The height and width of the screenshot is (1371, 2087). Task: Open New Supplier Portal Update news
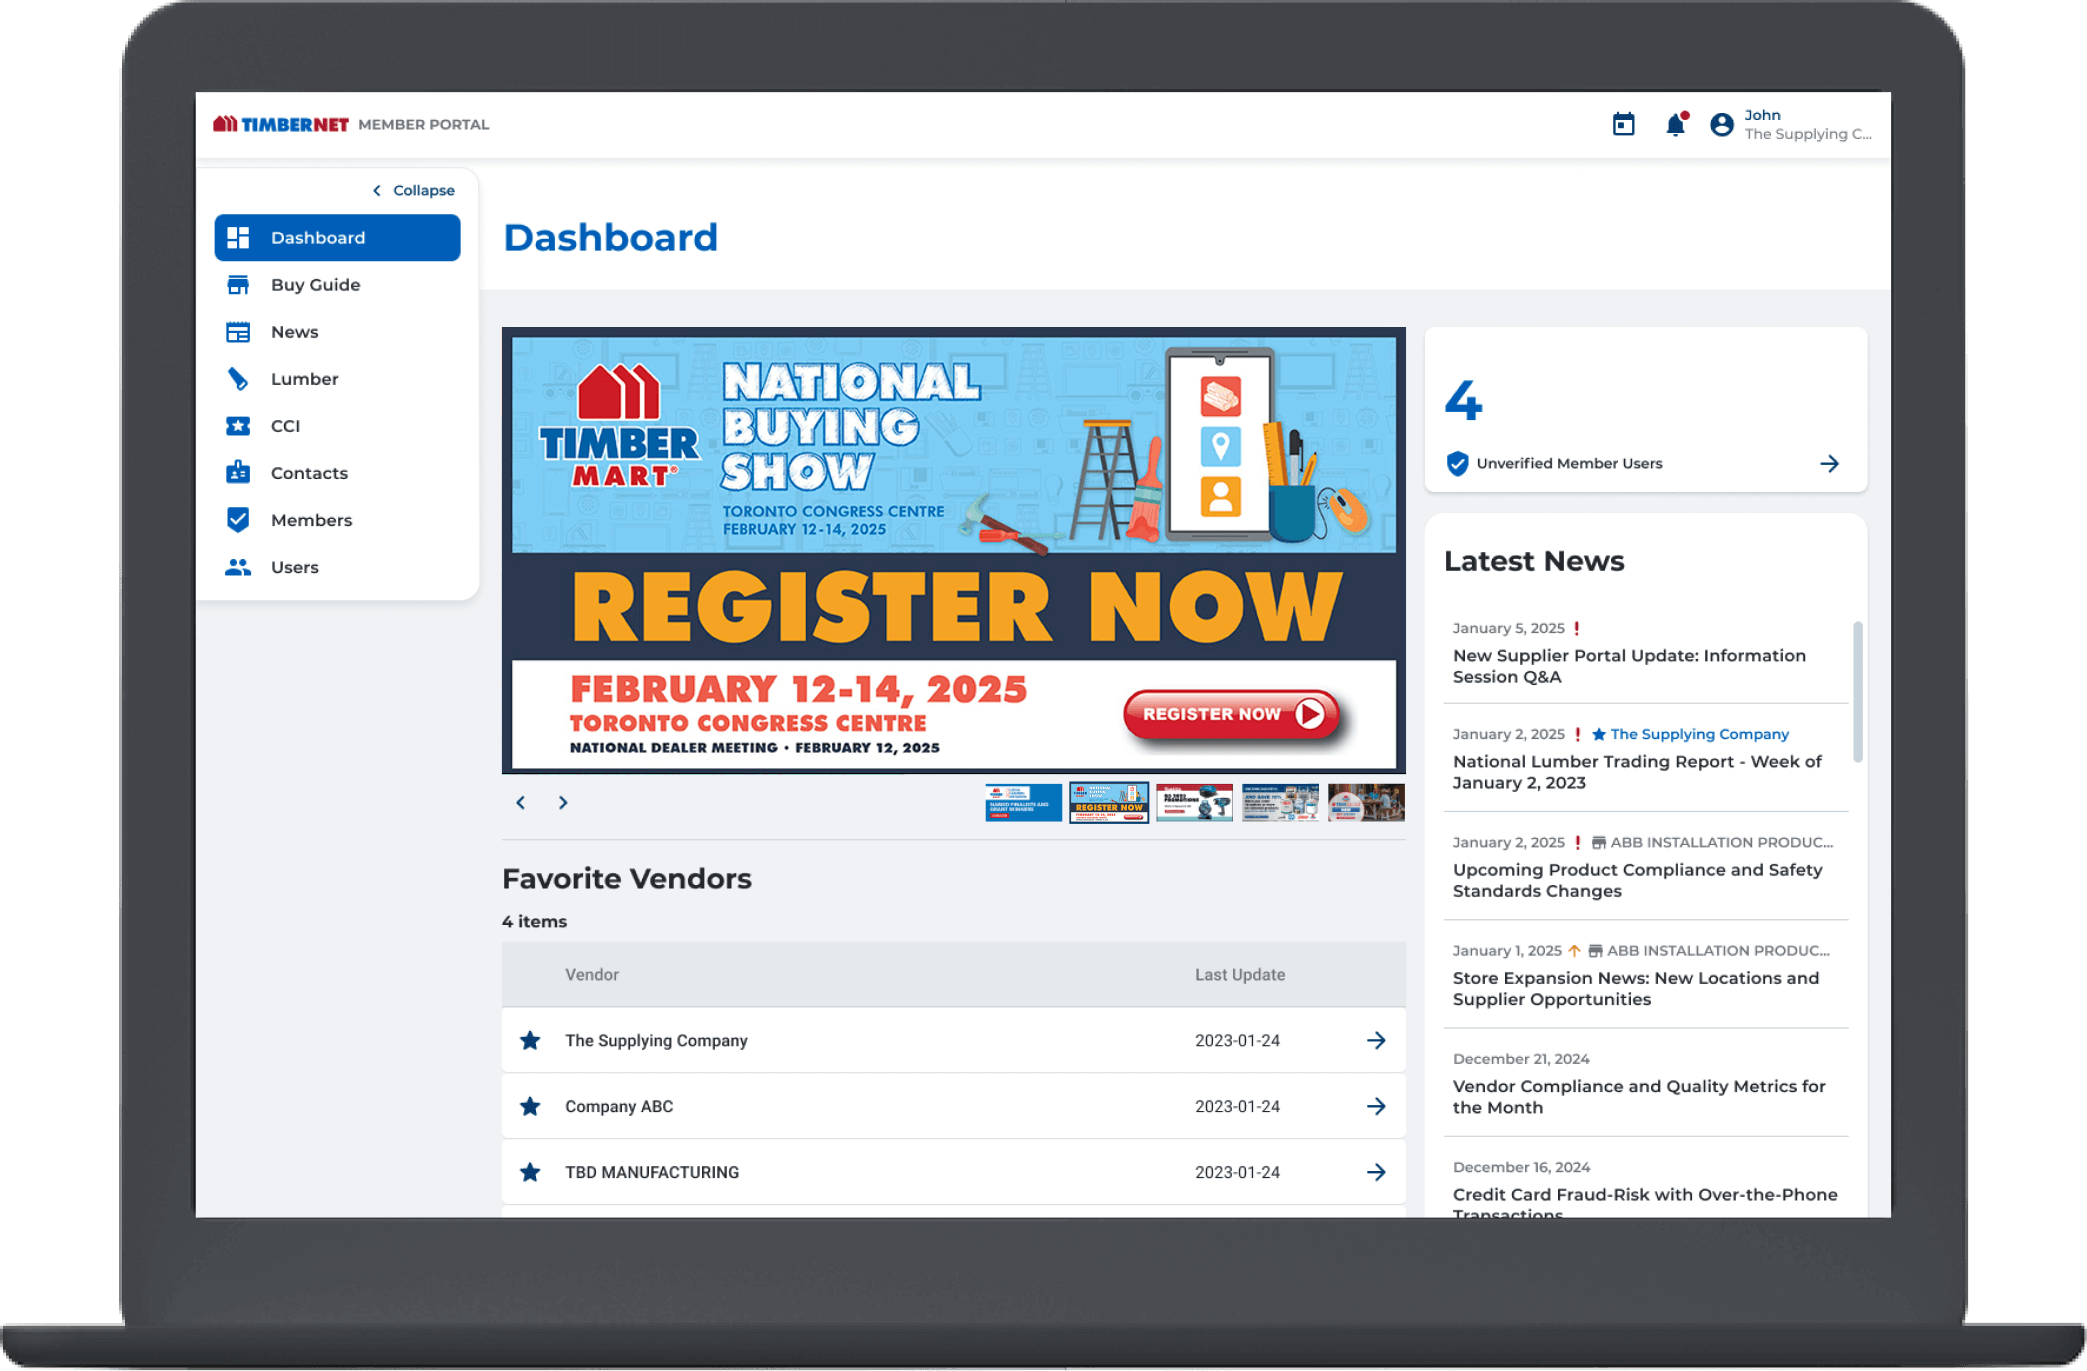pyautogui.click(x=1628, y=666)
